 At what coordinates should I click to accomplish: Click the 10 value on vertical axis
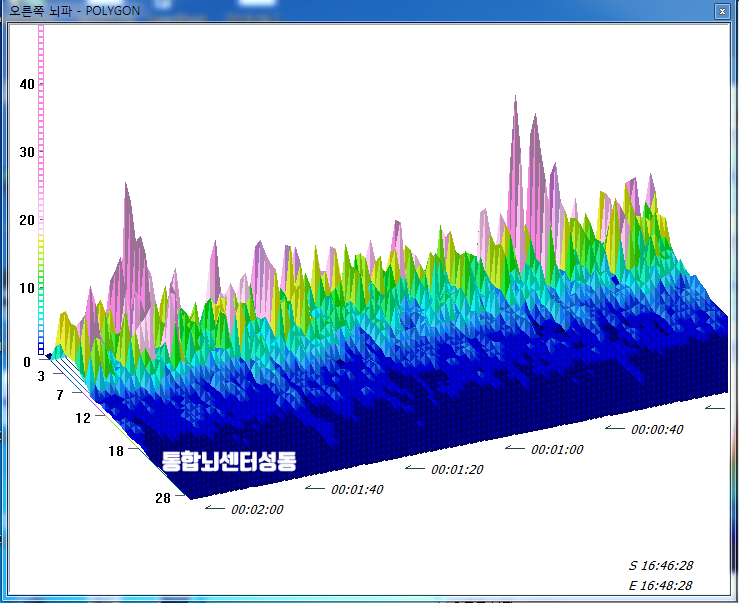27,288
